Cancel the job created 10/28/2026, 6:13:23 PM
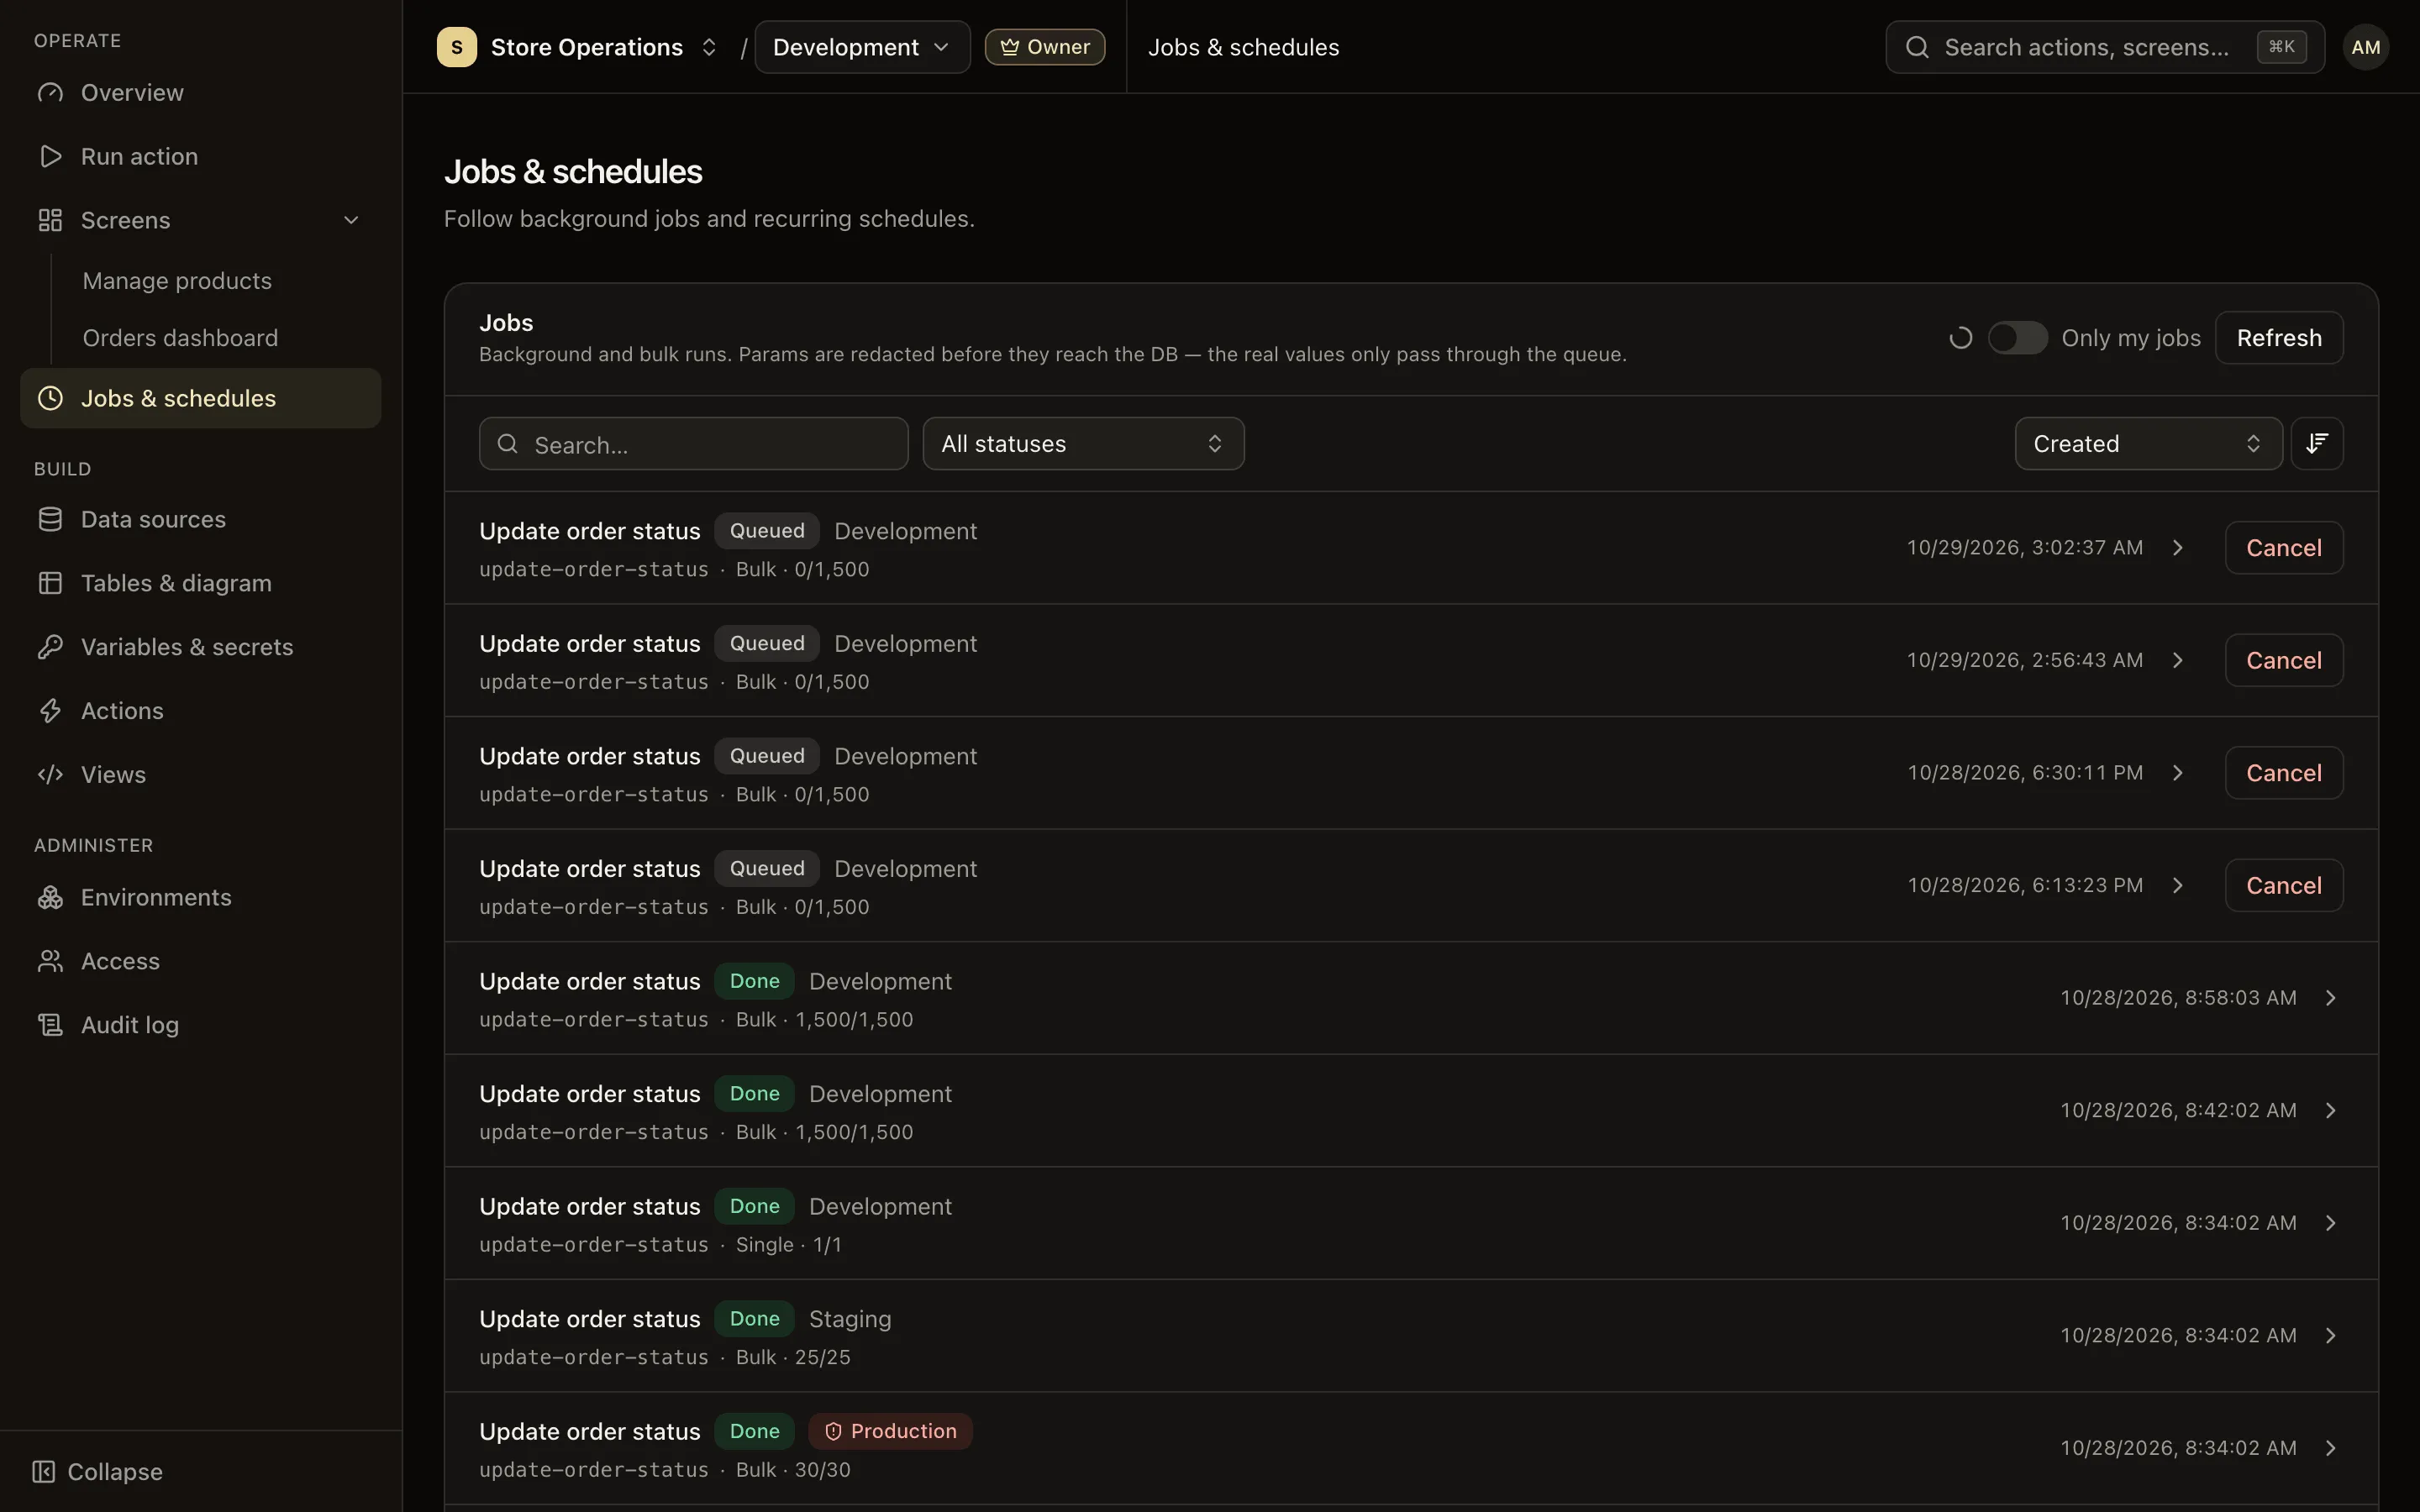The width and height of the screenshot is (2420, 1512). pyautogui.click(x=2283, y=885)
